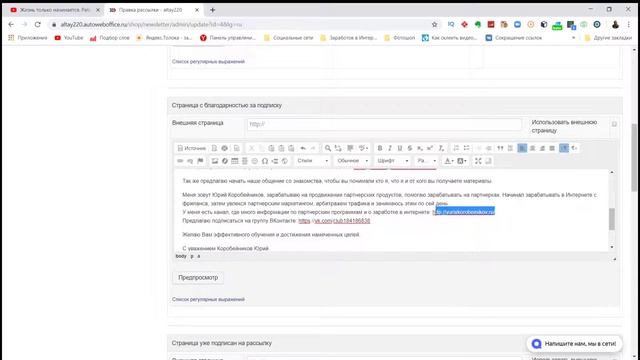
Task: Insert a special character with Omega icon
Action: (x=265, y=161)
